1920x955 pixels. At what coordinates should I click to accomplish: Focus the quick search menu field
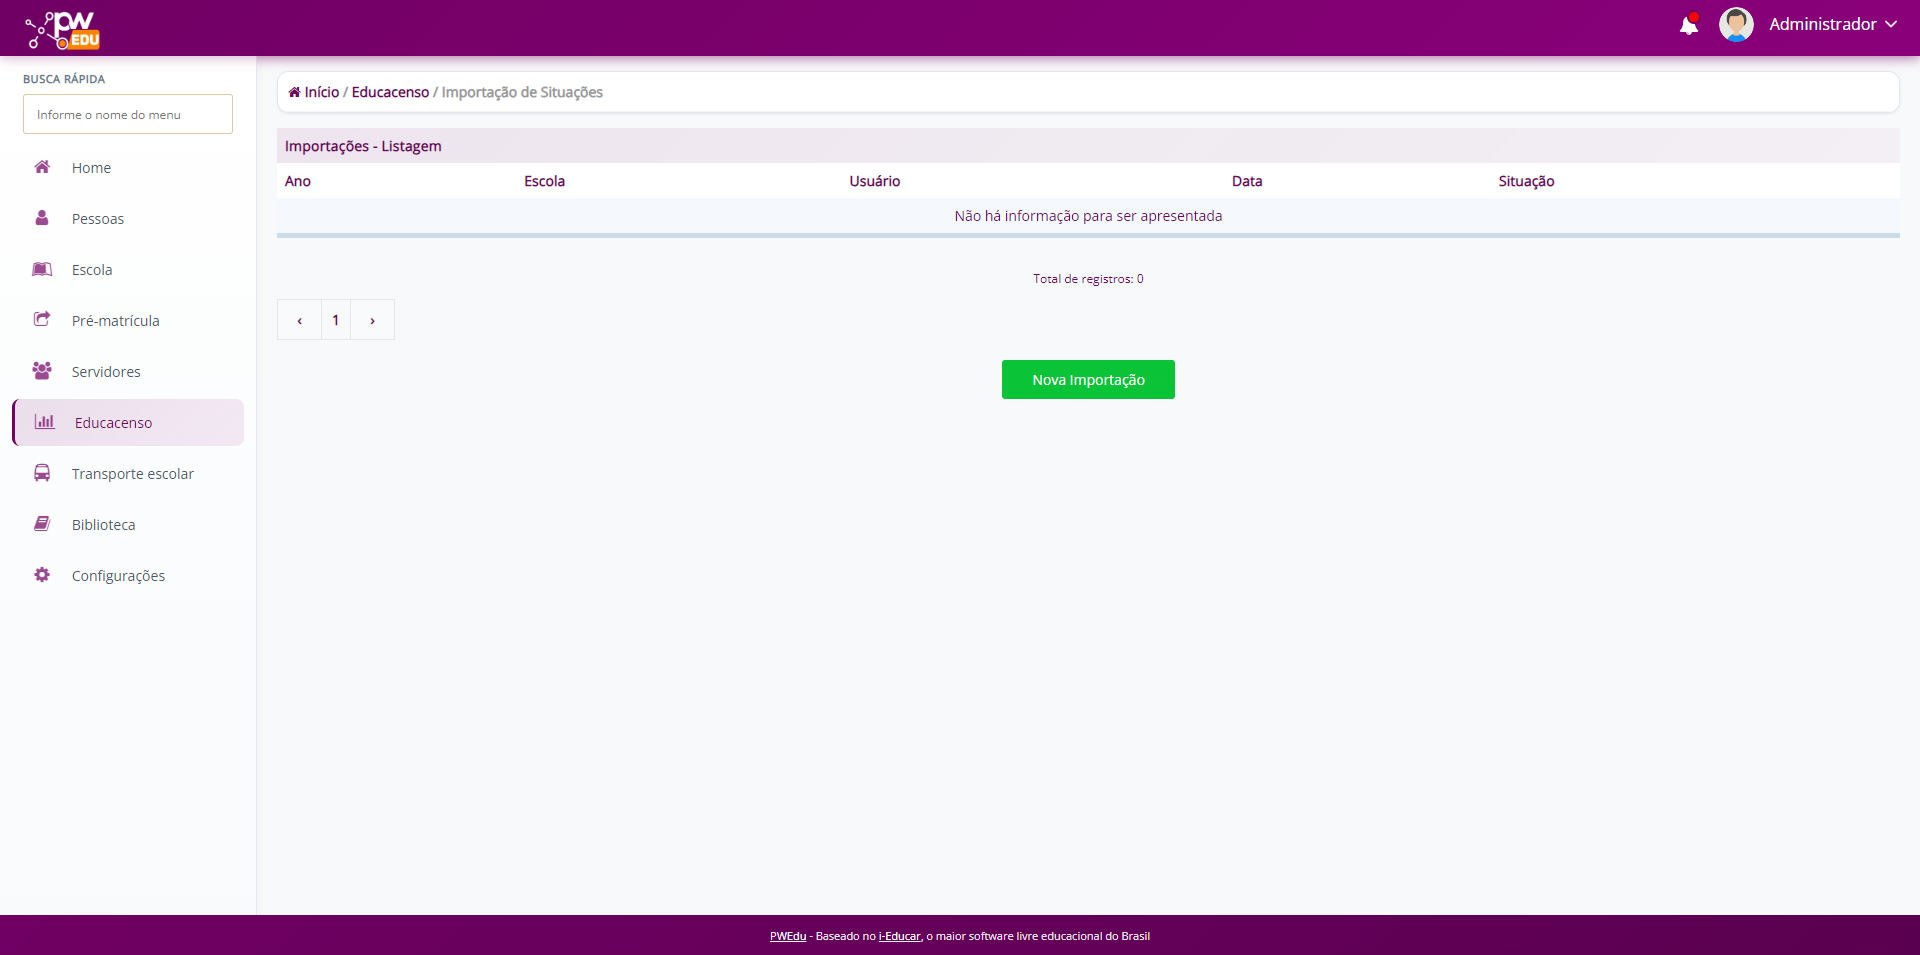coord(128,114)
